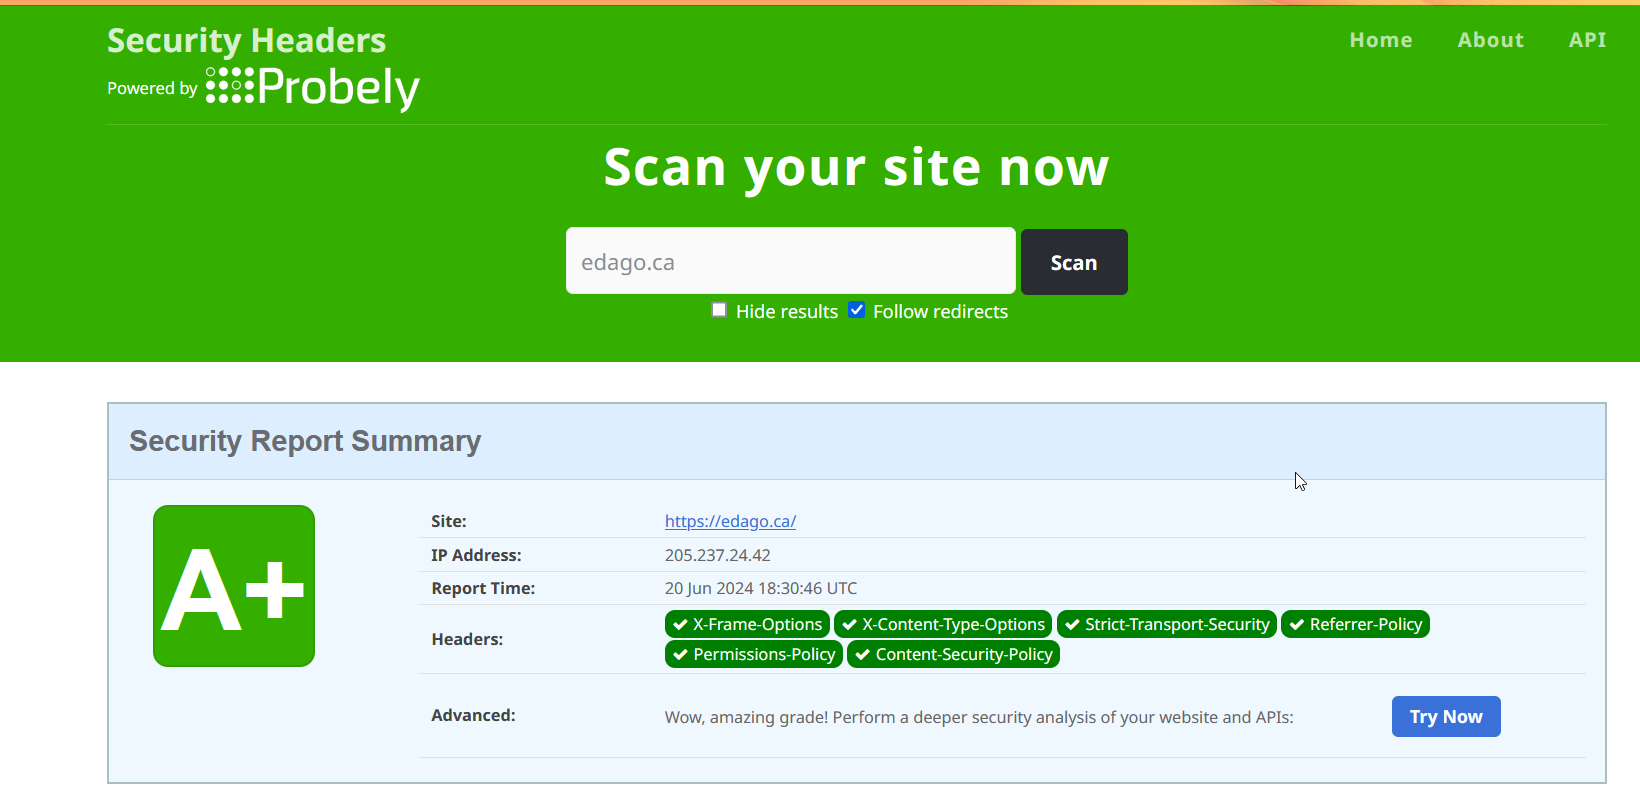
Task: Click the A+ grade badge
Action: pos(234,586)
